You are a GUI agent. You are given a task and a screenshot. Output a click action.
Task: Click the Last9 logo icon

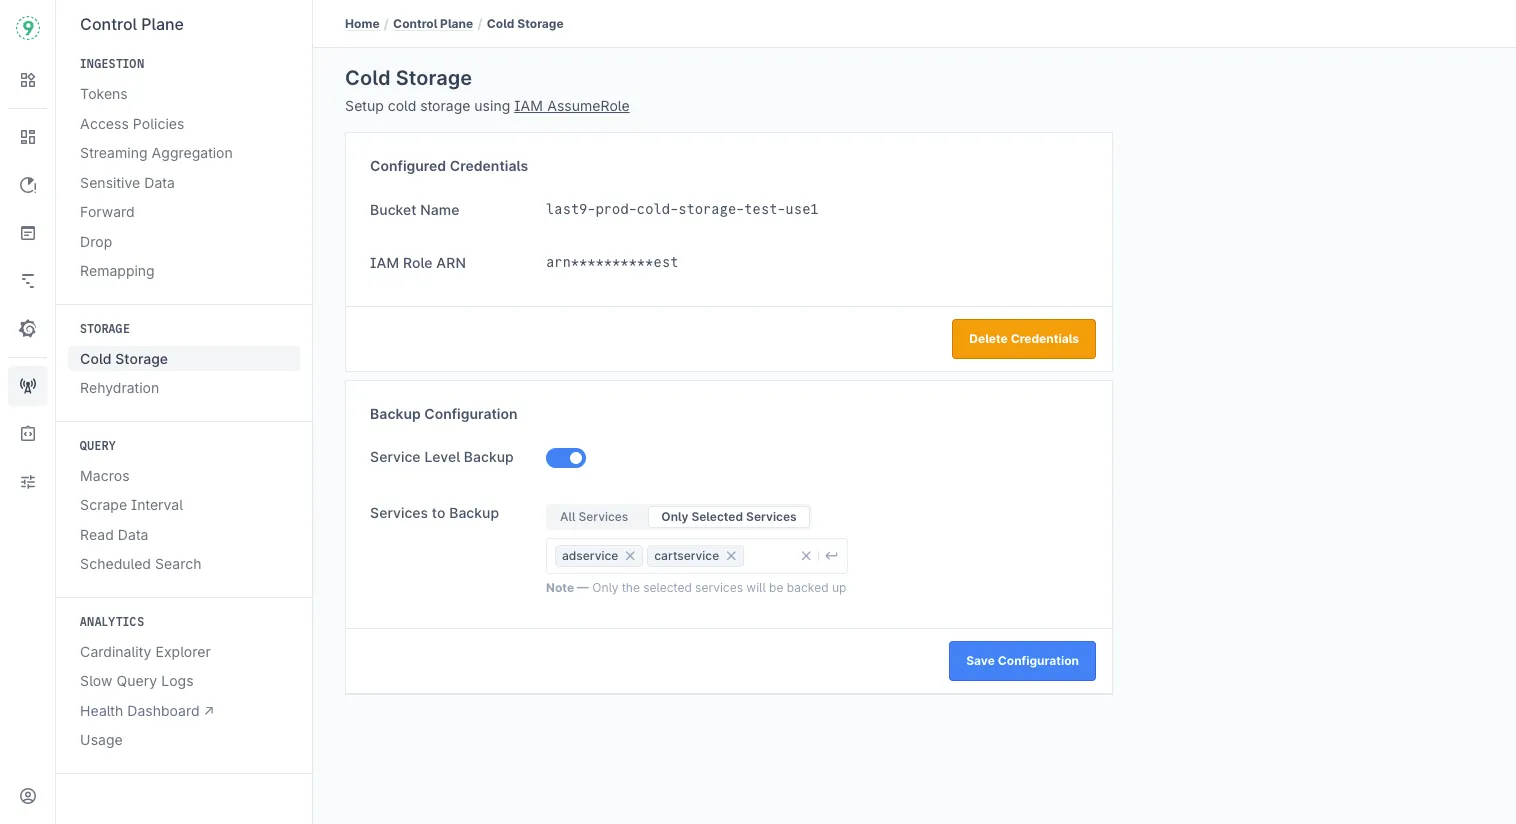click(28, 28)
